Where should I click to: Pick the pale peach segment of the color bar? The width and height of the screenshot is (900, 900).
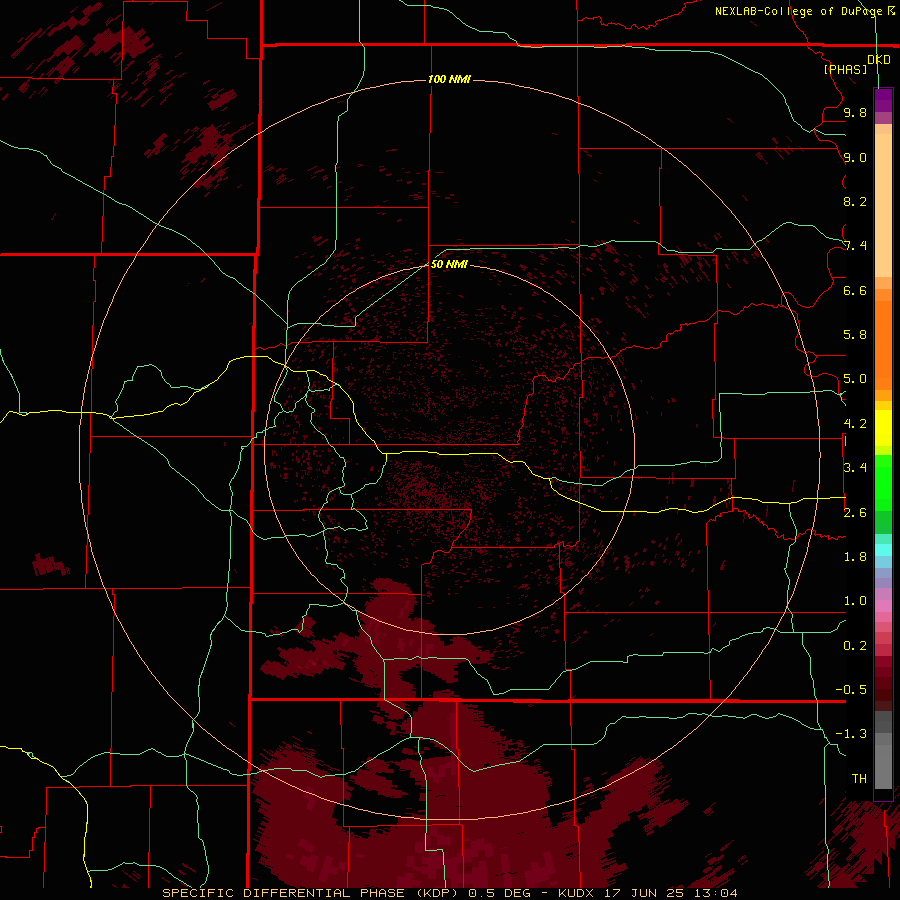tap(883, 205)
